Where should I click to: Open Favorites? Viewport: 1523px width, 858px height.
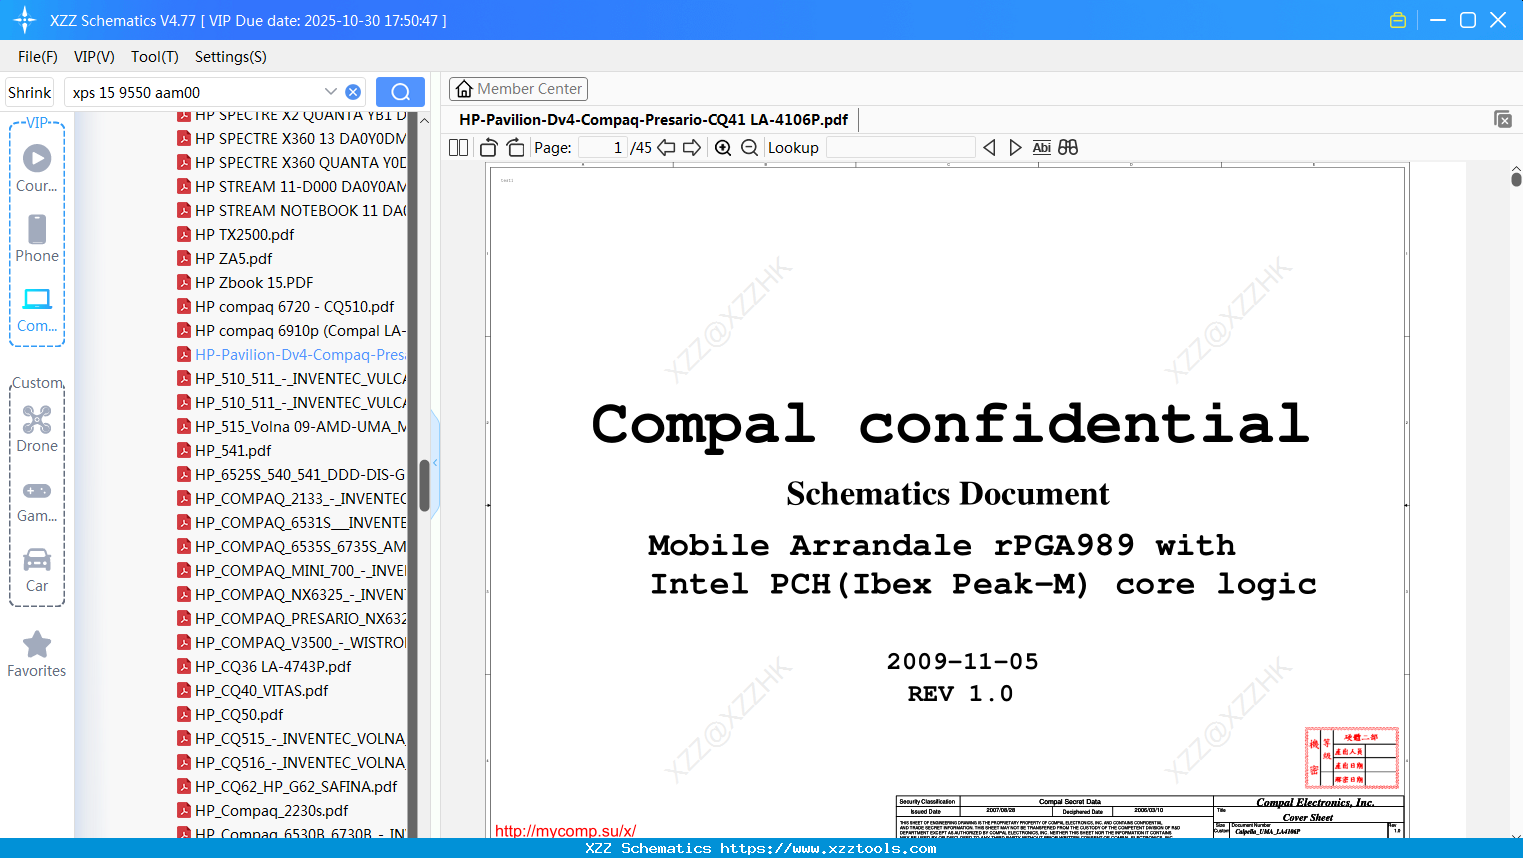pyautogui.click(x=37, y=654)
